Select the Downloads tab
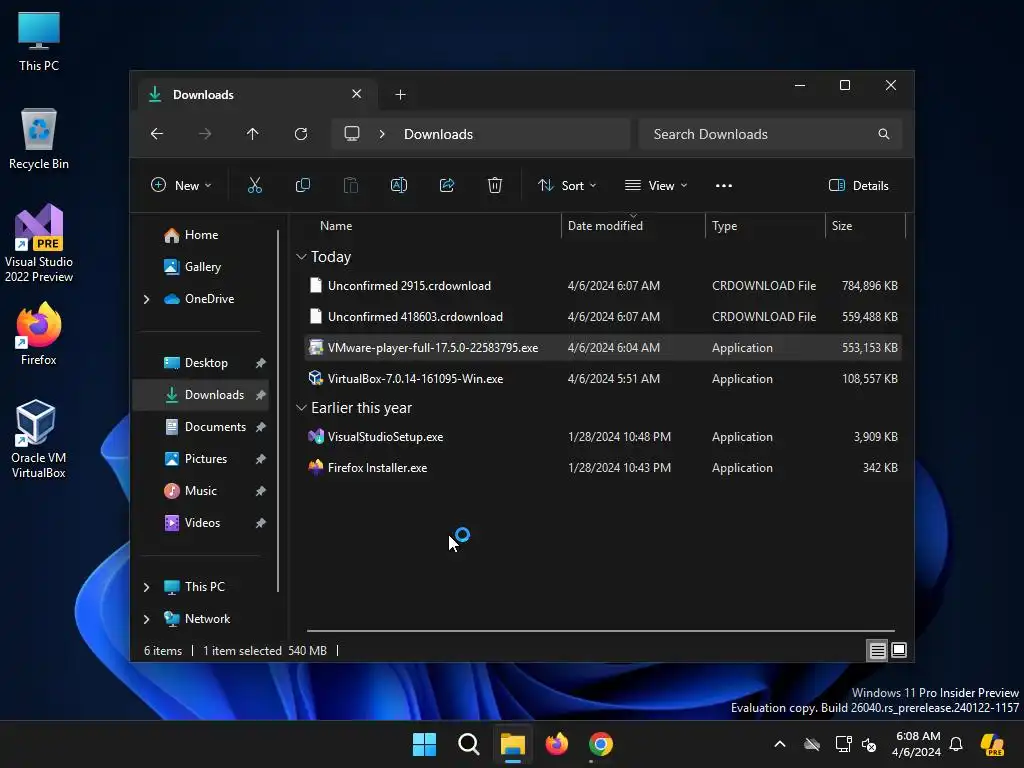Viewport: 1024px width, 768px height. (255, 95)
